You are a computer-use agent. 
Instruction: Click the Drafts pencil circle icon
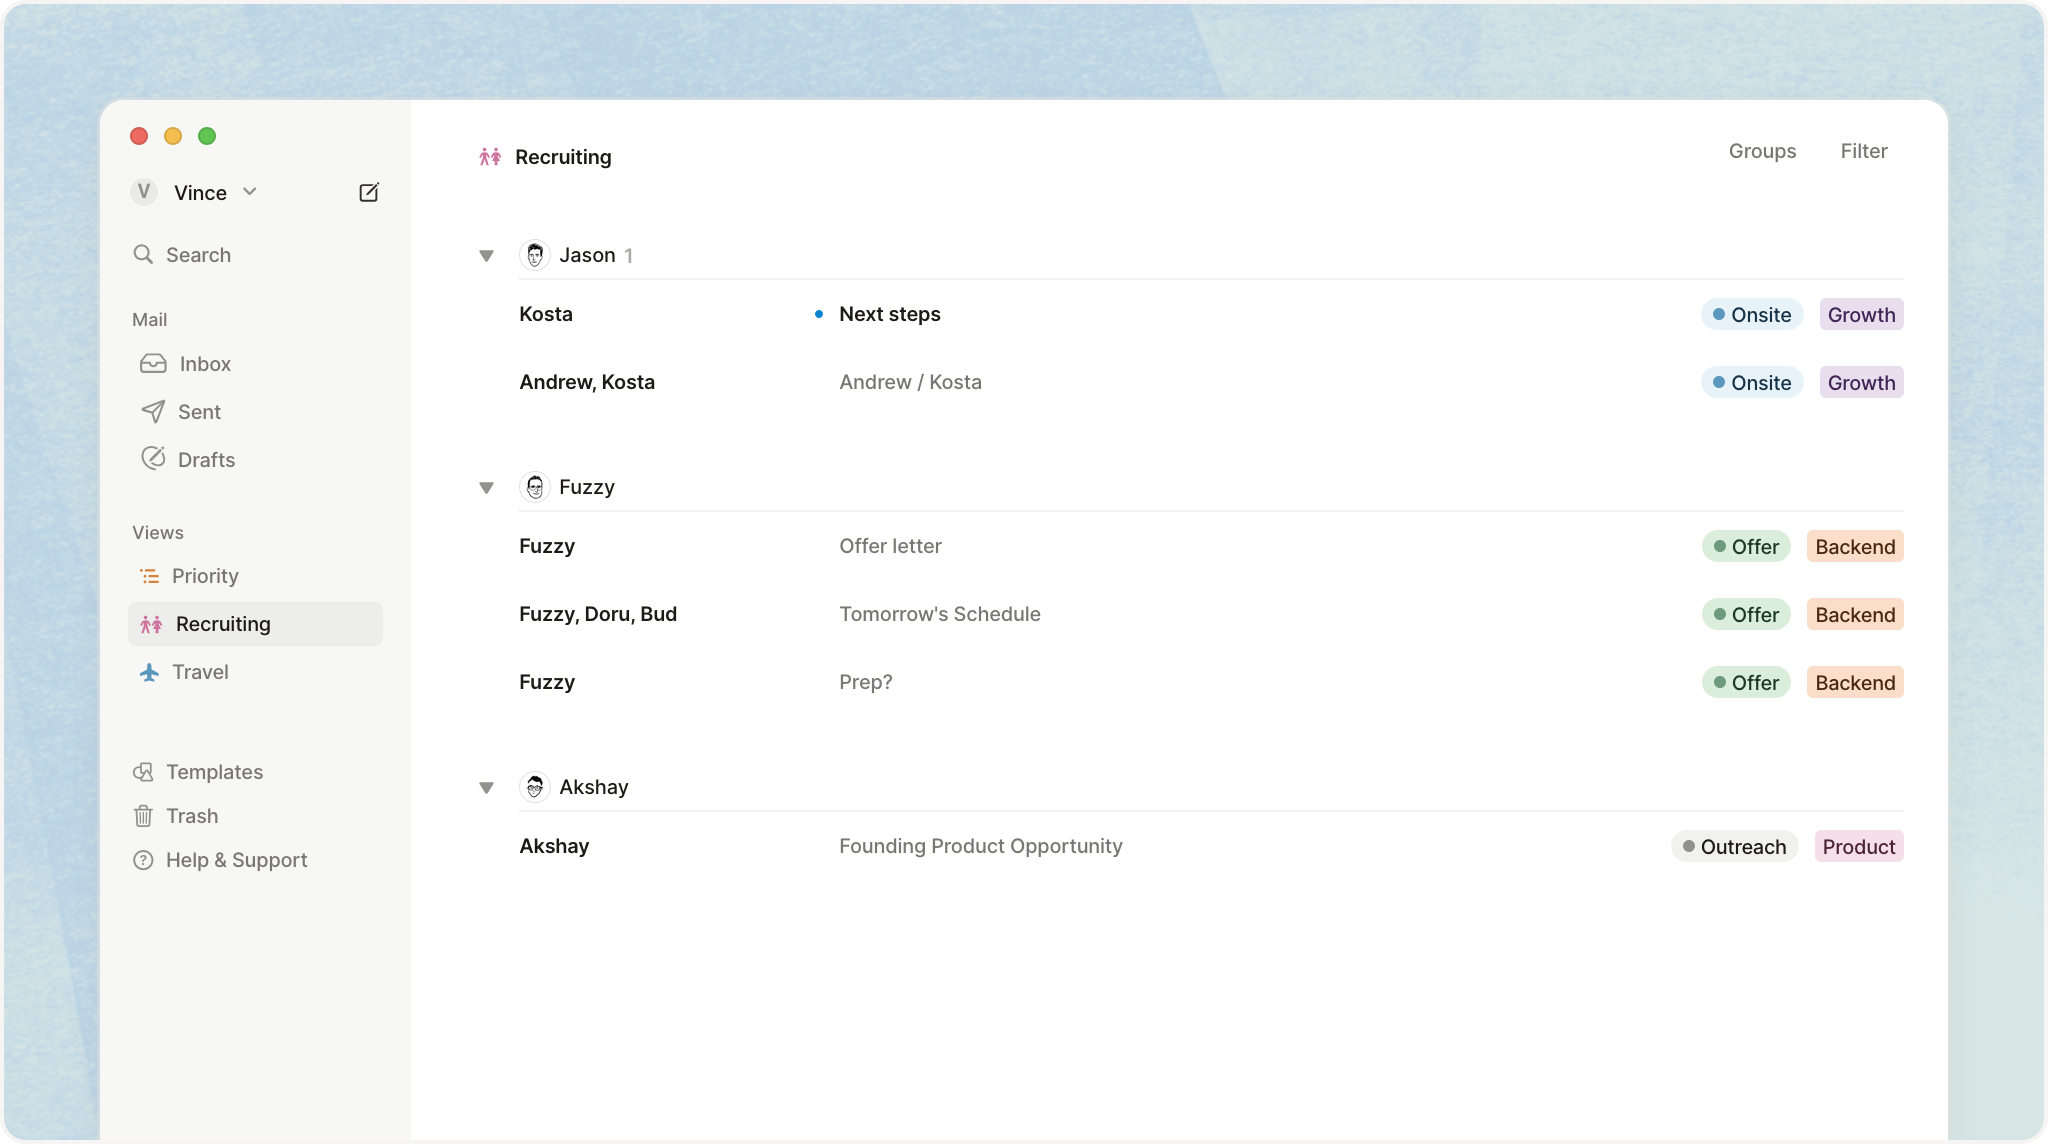153,458
